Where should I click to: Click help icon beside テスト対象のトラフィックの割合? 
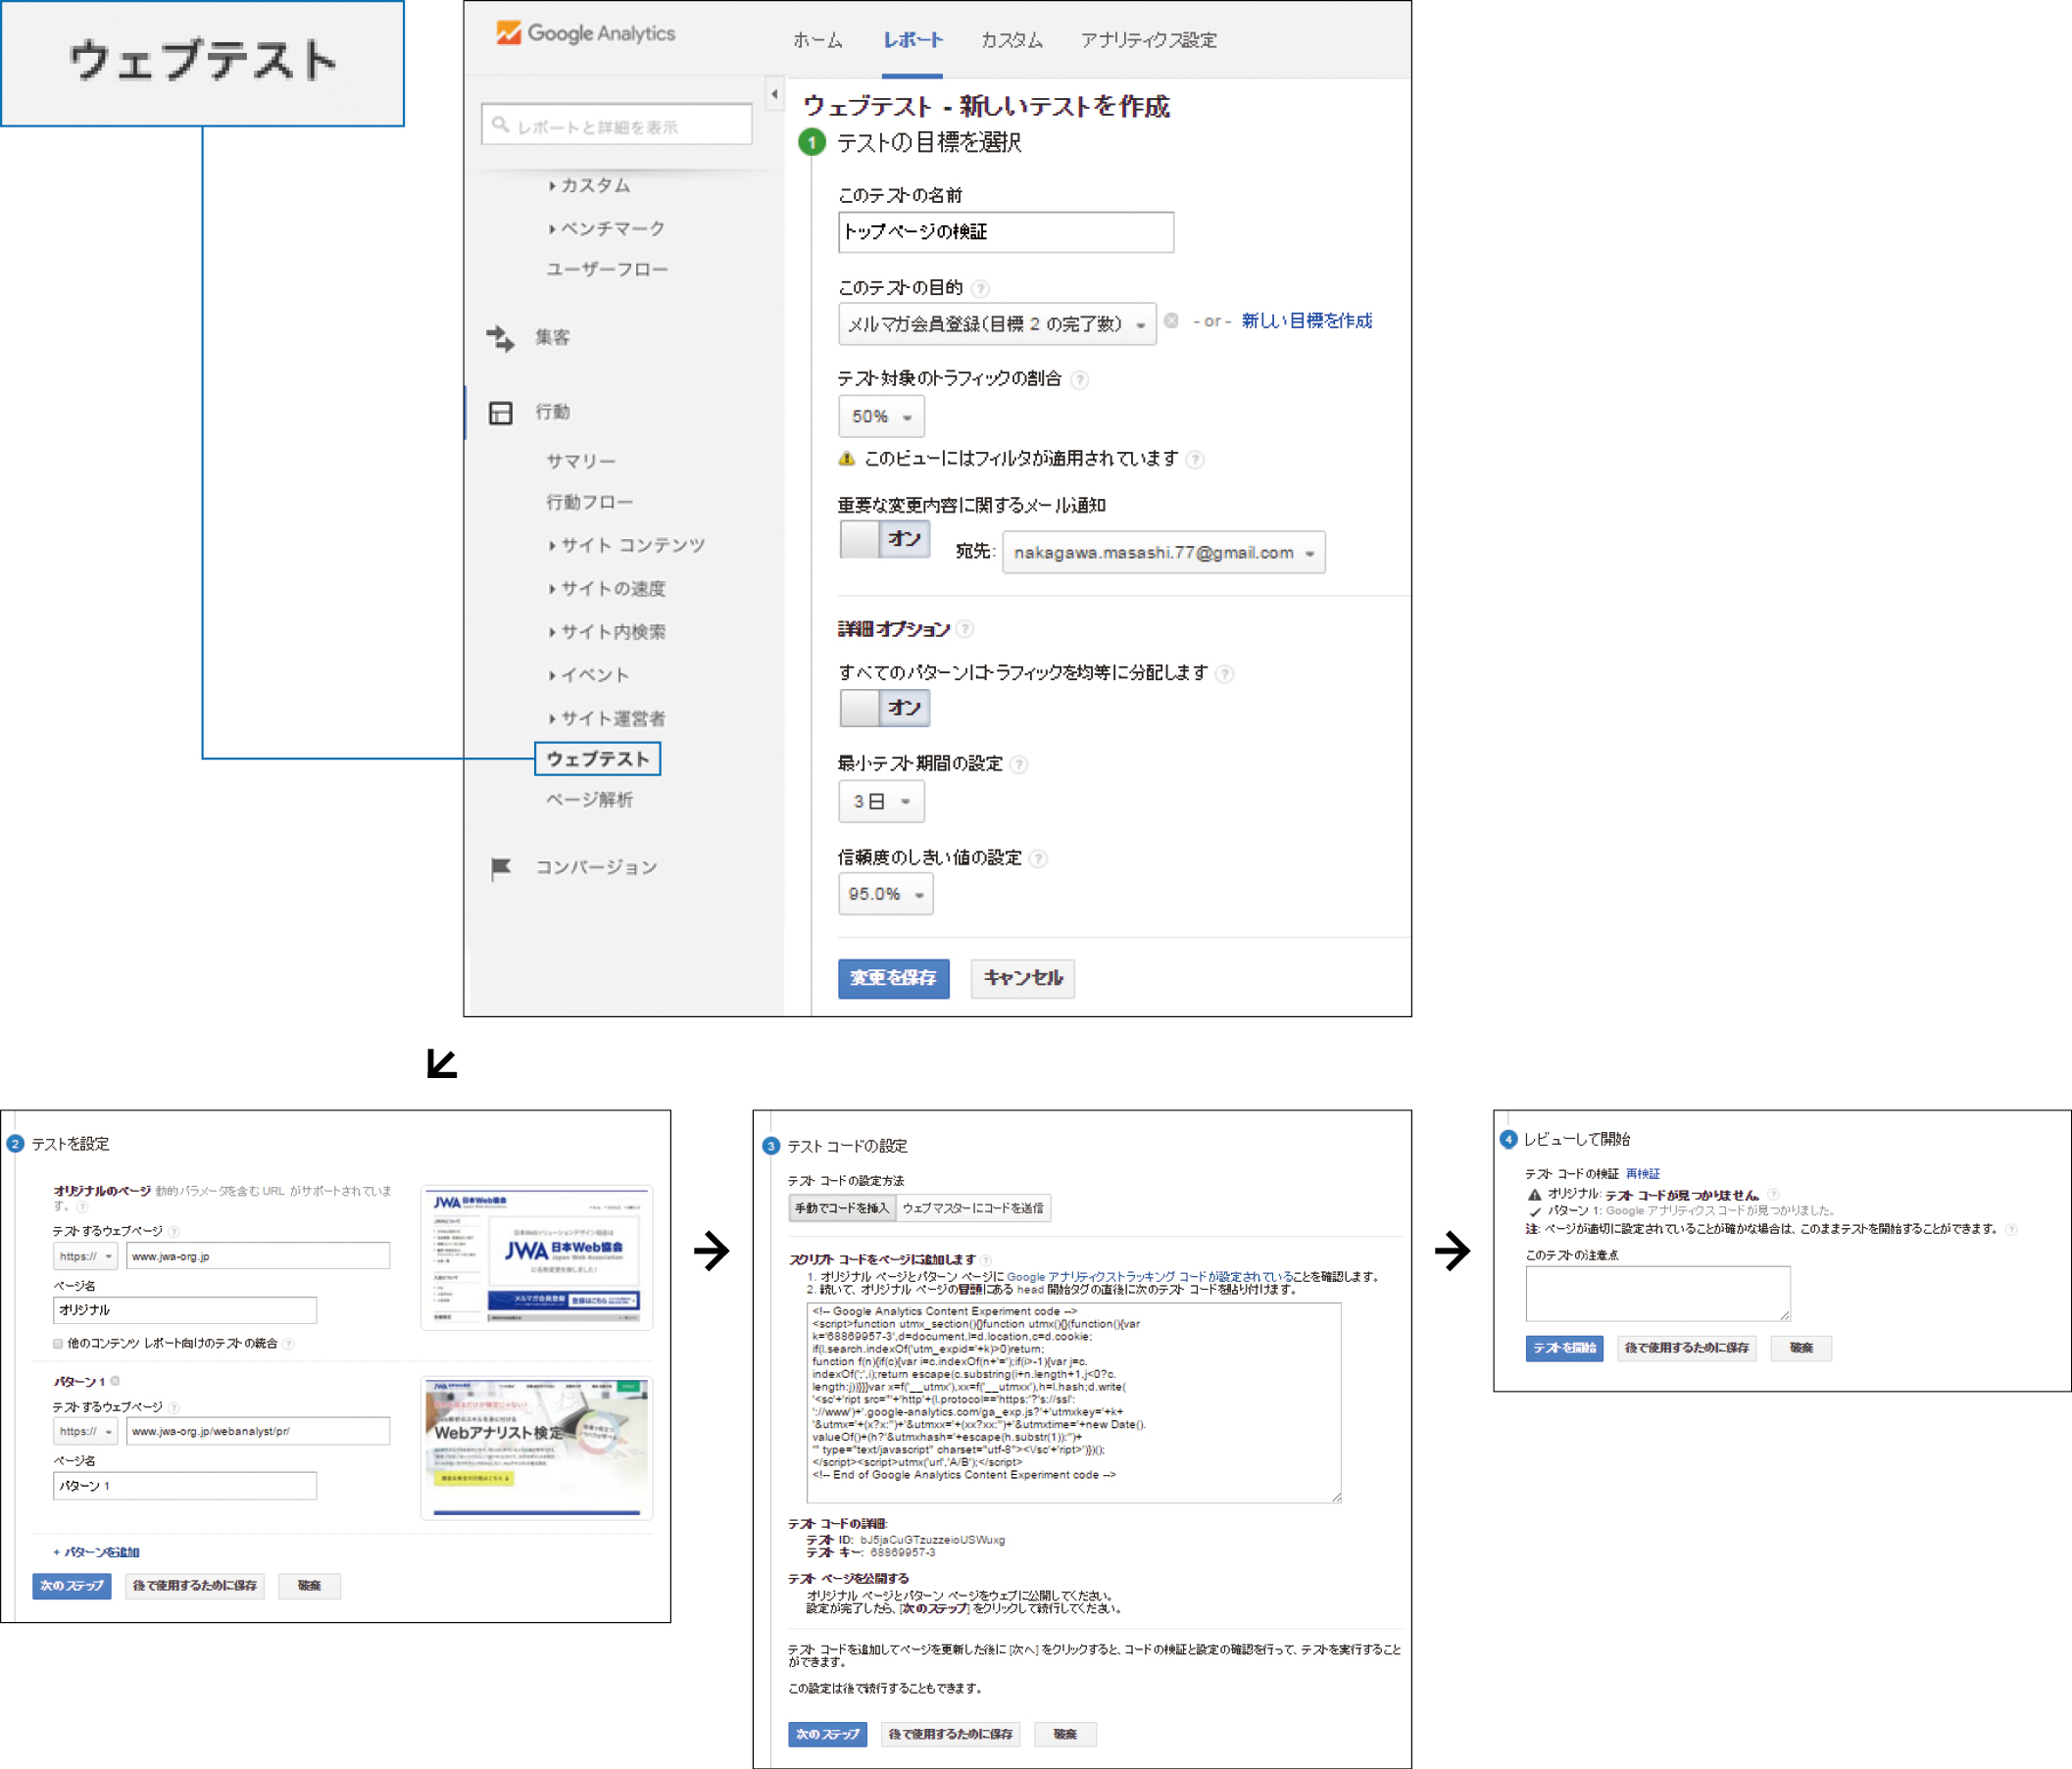point(1080,379)
